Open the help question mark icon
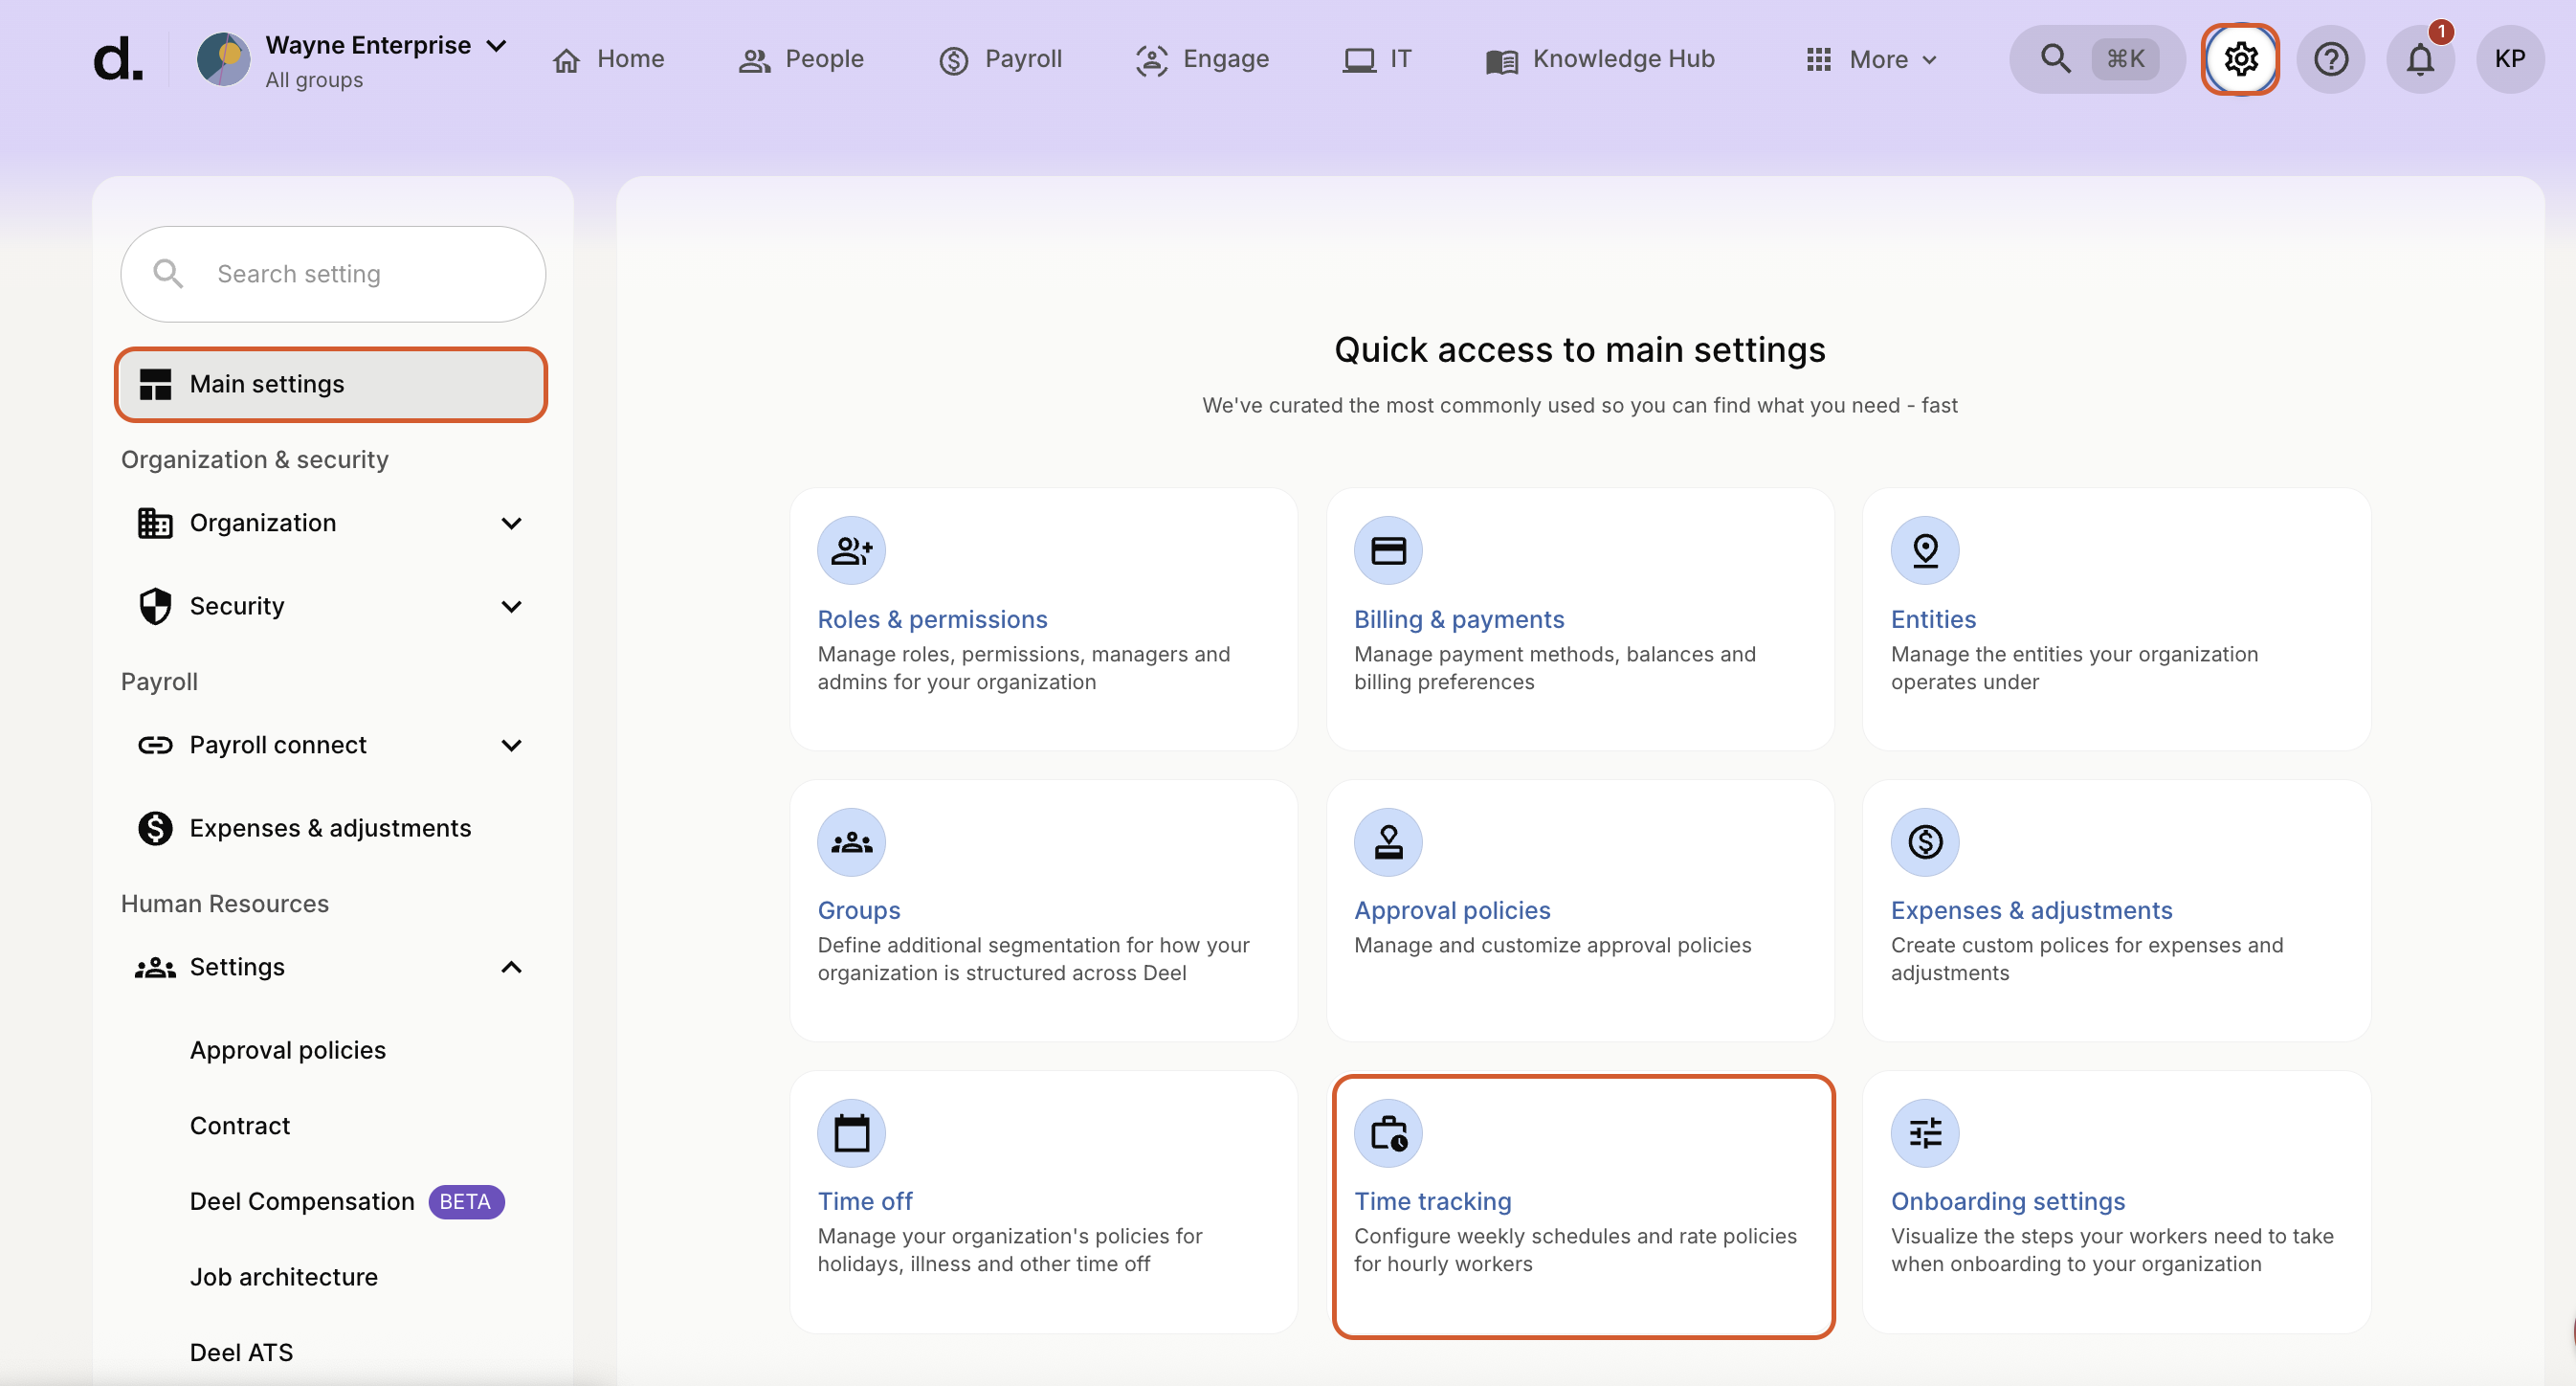 pos(2330,59)
